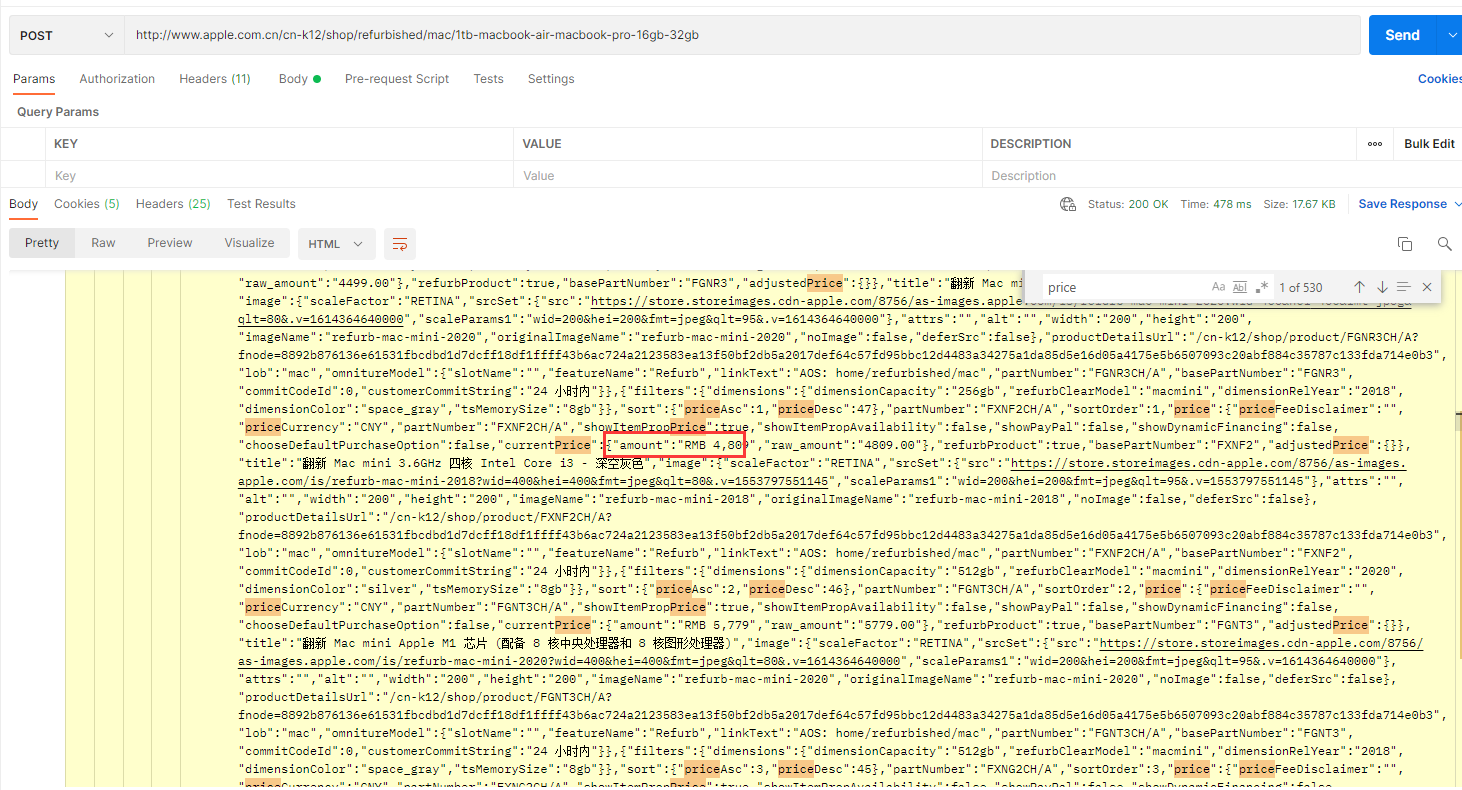Click the Key cell in Query Params
This screenshot has height=790, width=1462.
click(x=280, y=176)
